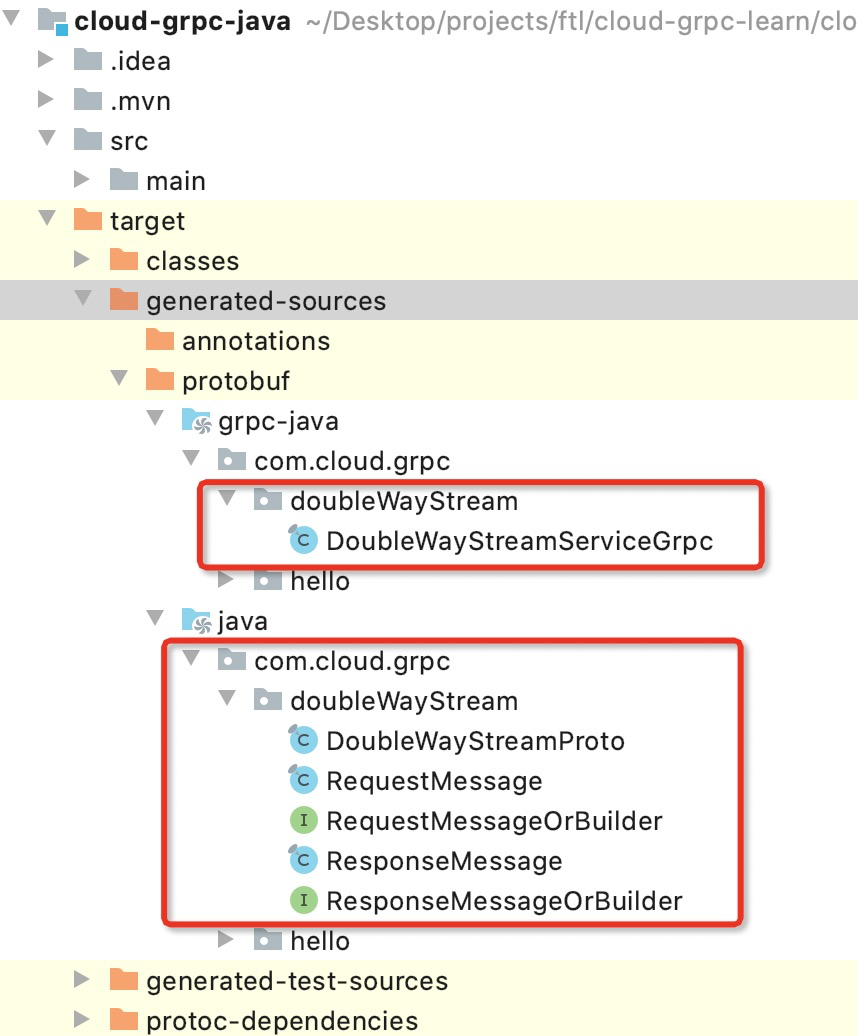The width and height of the screenshot is (858, 1036).
Task: Click the orange target folder icon
Action: click(87, 220)
